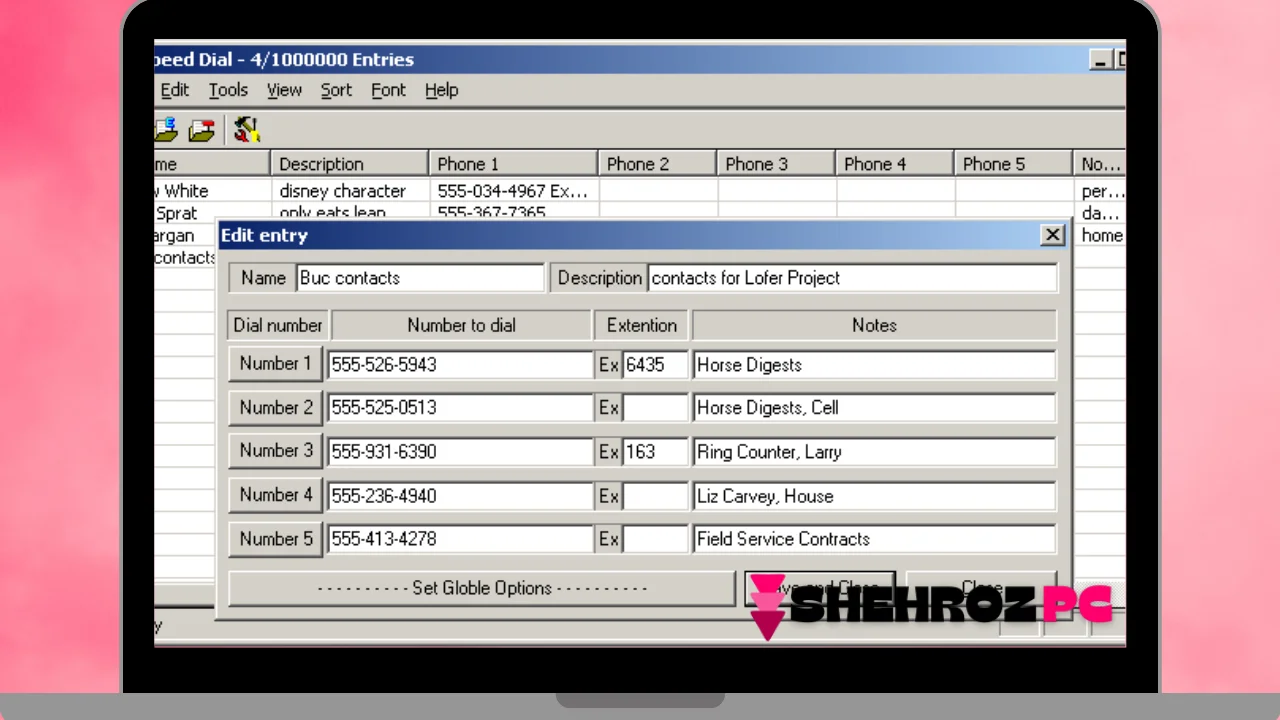Click the number field 555-526-5943
Image resolution: width=1280 pixels, height=720 pixels.
[x=461, y=365]
